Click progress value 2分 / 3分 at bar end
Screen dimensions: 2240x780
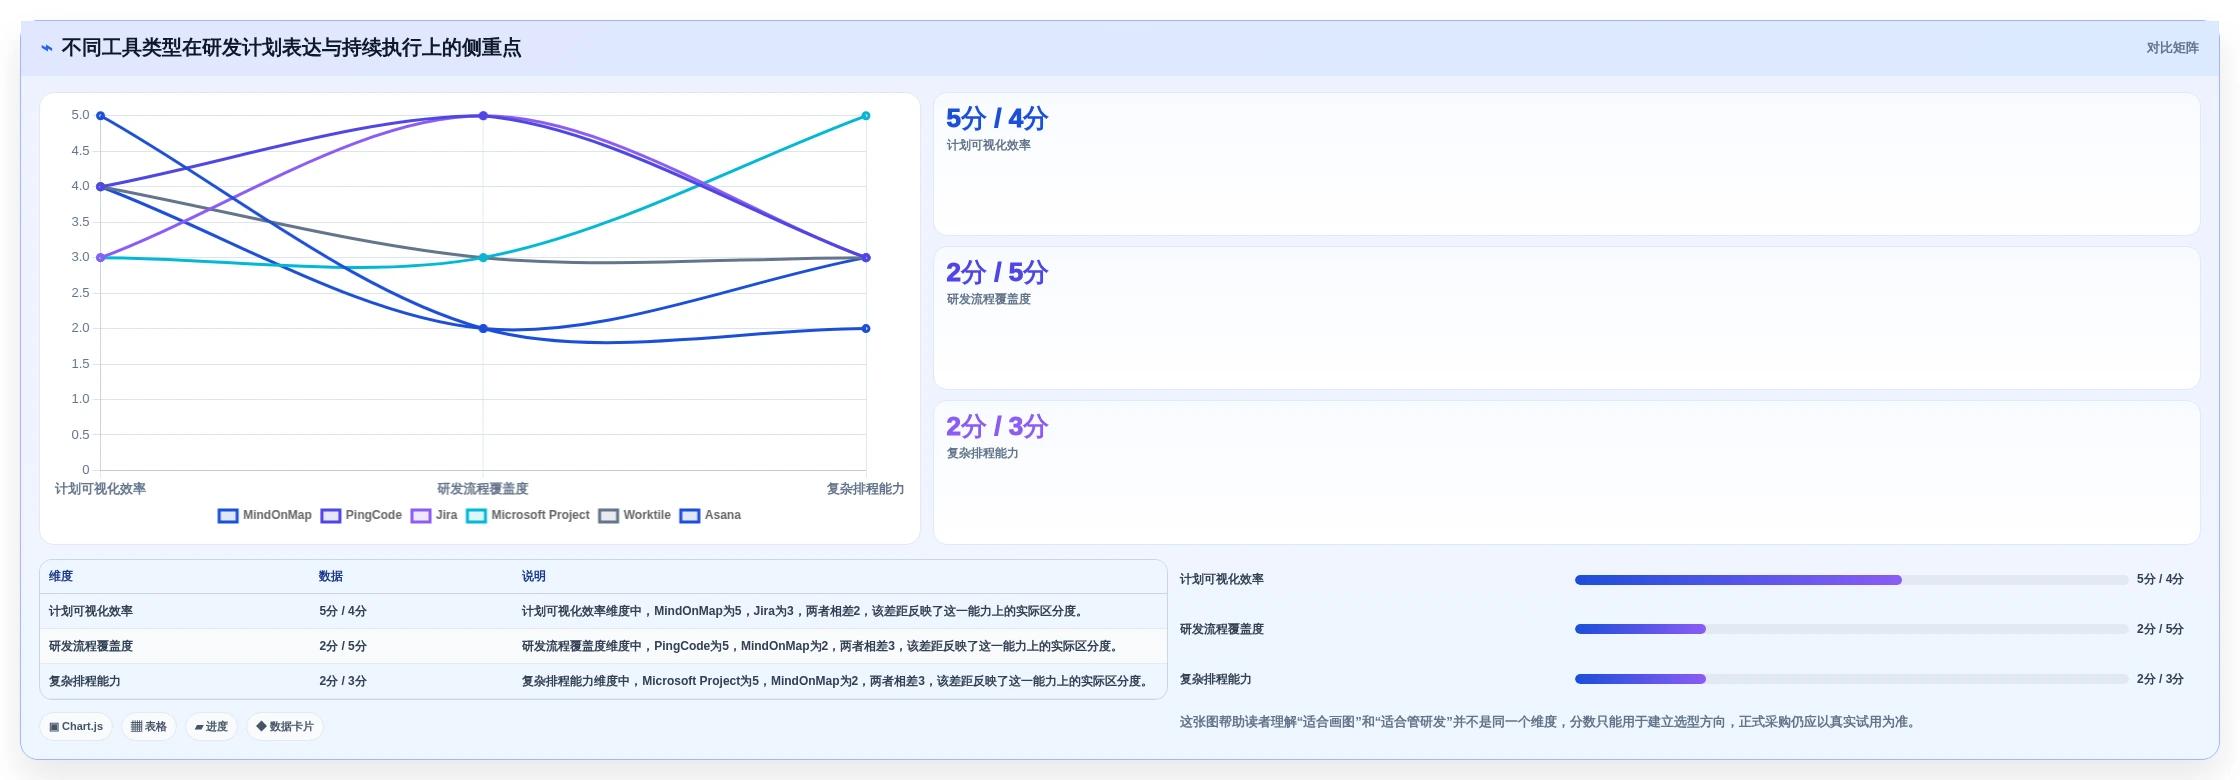pos(2160,679)
